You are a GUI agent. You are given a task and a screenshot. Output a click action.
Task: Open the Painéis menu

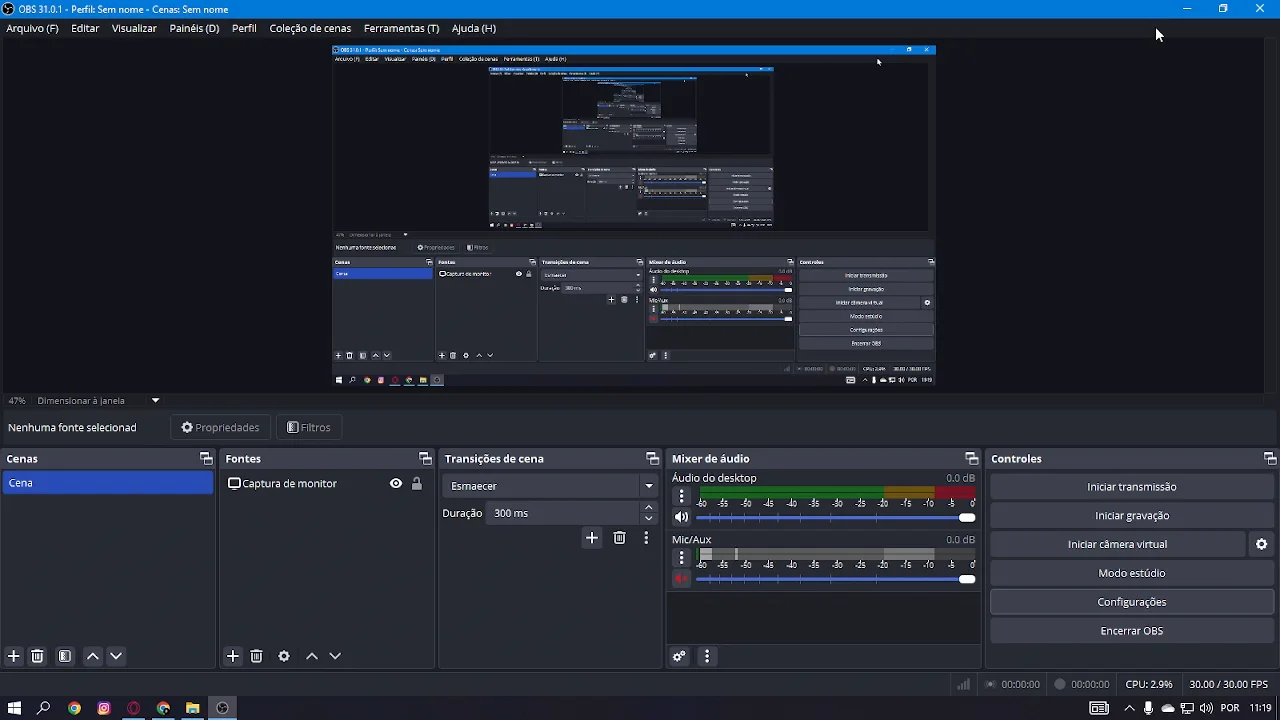pyautogui.click(x=194, y=28)
